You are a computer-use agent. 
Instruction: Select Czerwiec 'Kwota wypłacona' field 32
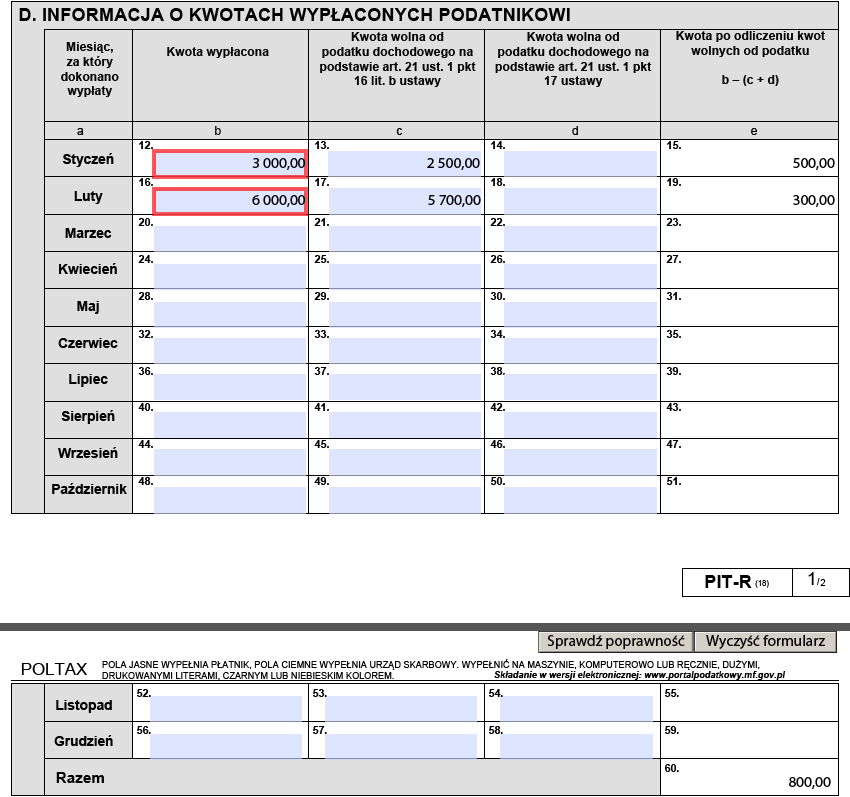coord(230,349)
